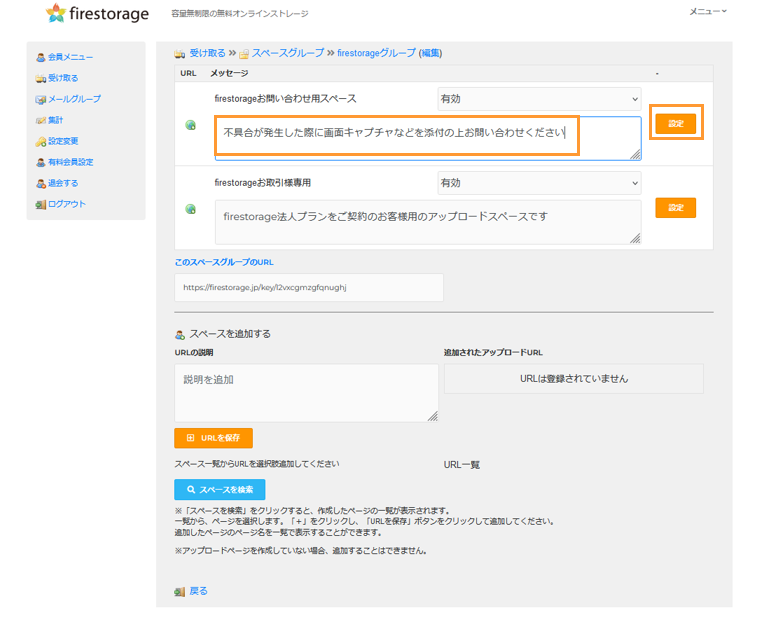This screenshot has width=762, height=621.
Task: Follow the breadcrumb スペースグループ link
Action: coord(288,53)
